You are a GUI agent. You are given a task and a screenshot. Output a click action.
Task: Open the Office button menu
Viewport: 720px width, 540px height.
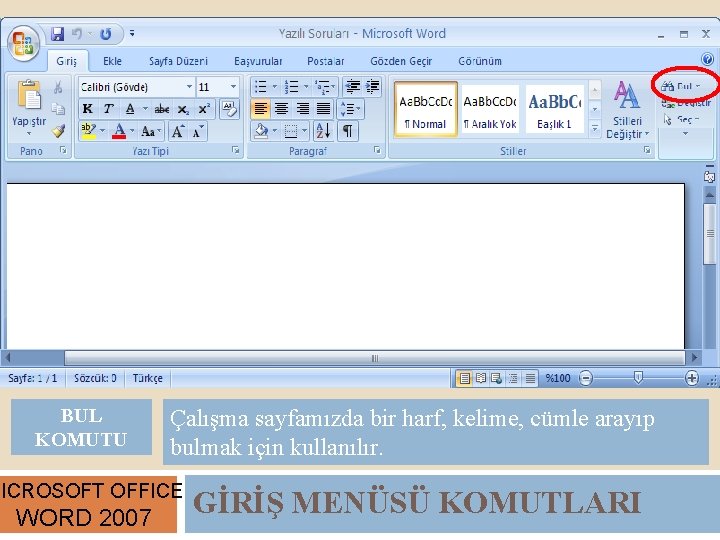click(x=23, y=44)
